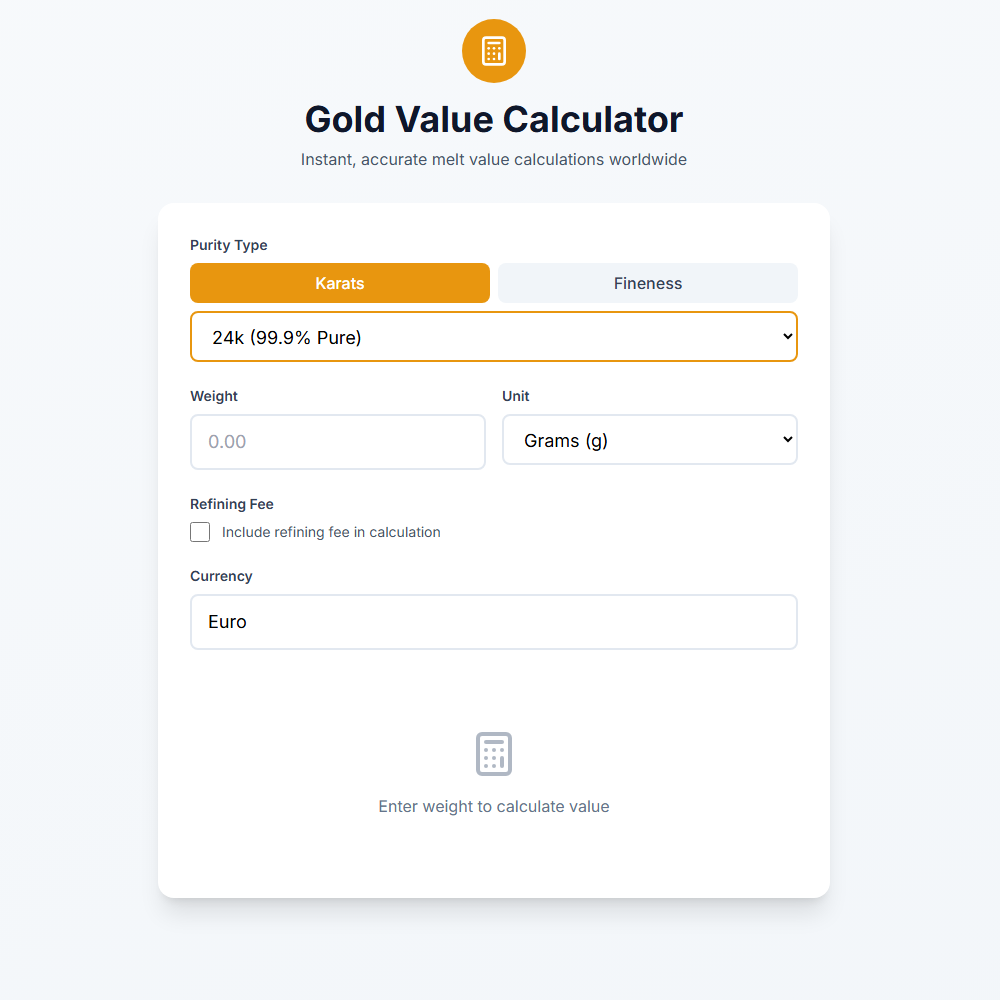1000x1000 pixels.
Task: Click the Weight field label
Action: [214, 396]
